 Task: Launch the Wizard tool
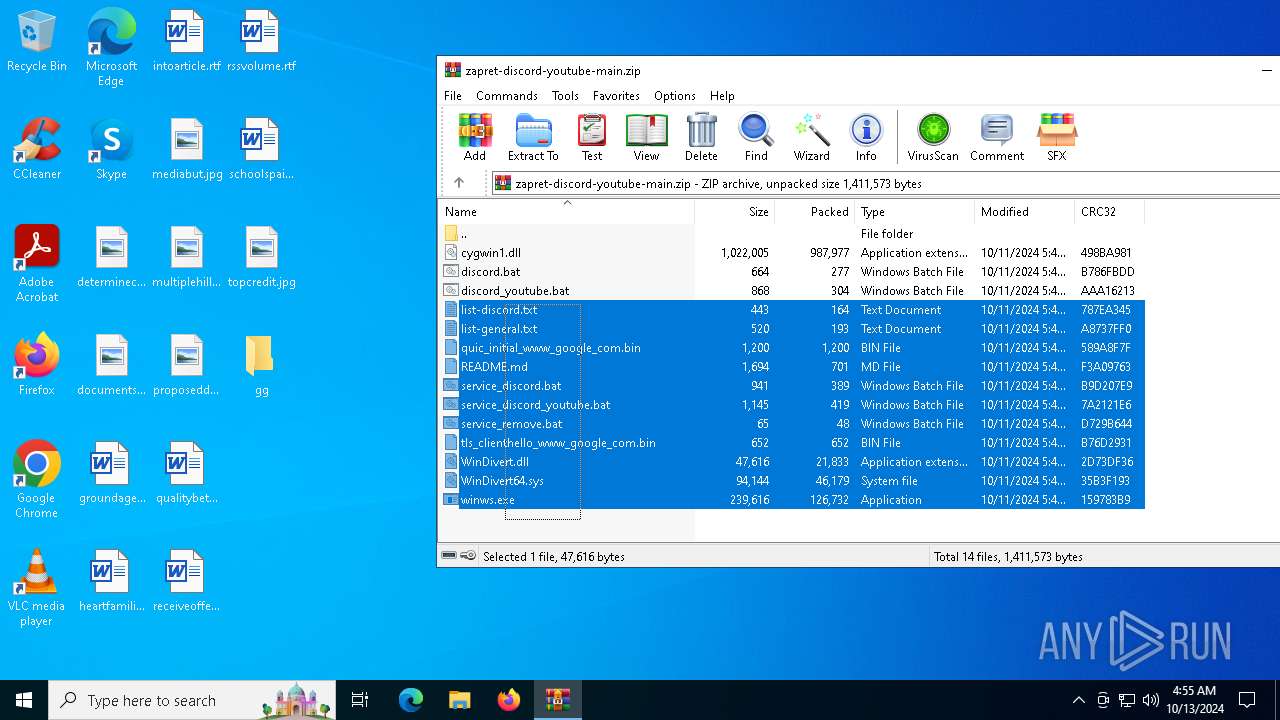812,137
